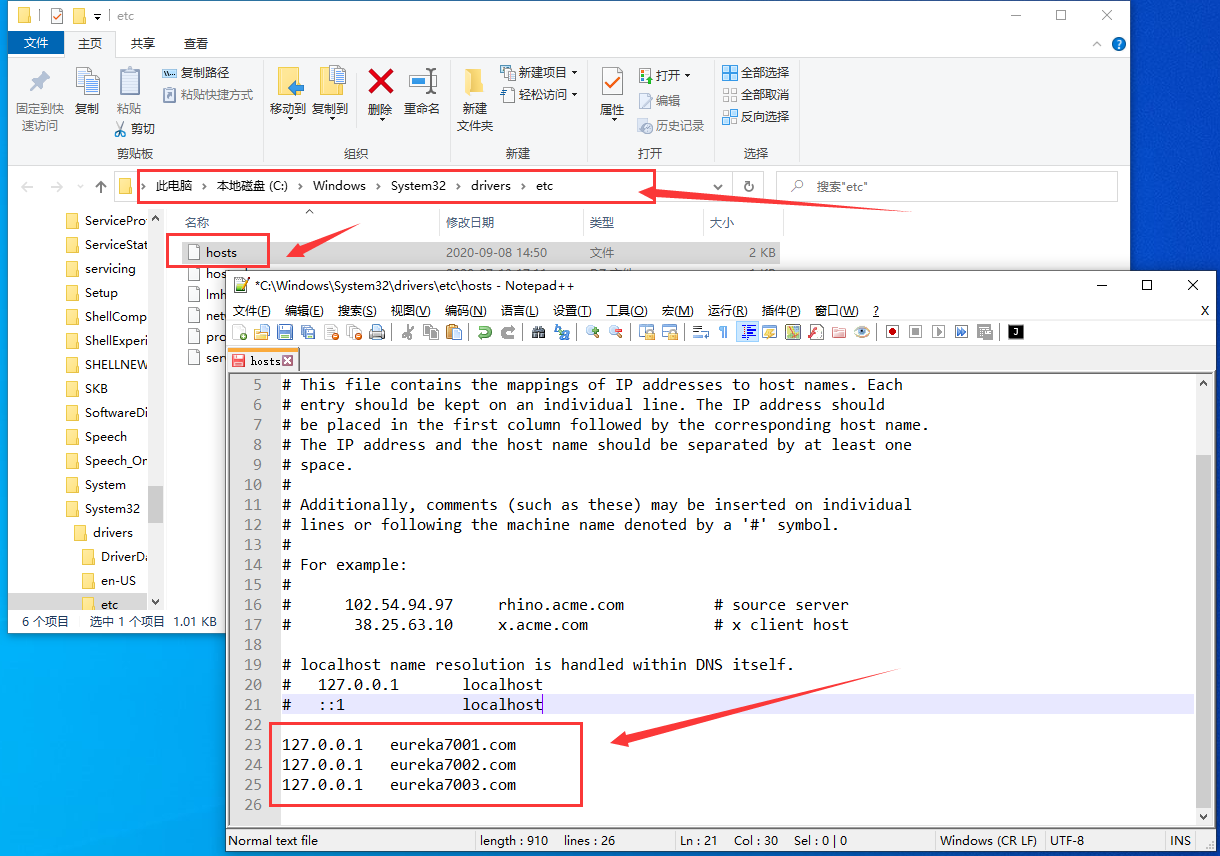Viewport: 1220px width, 856px height.
Task: Click Select All in the Explorer ribbon
Action: 756,73
